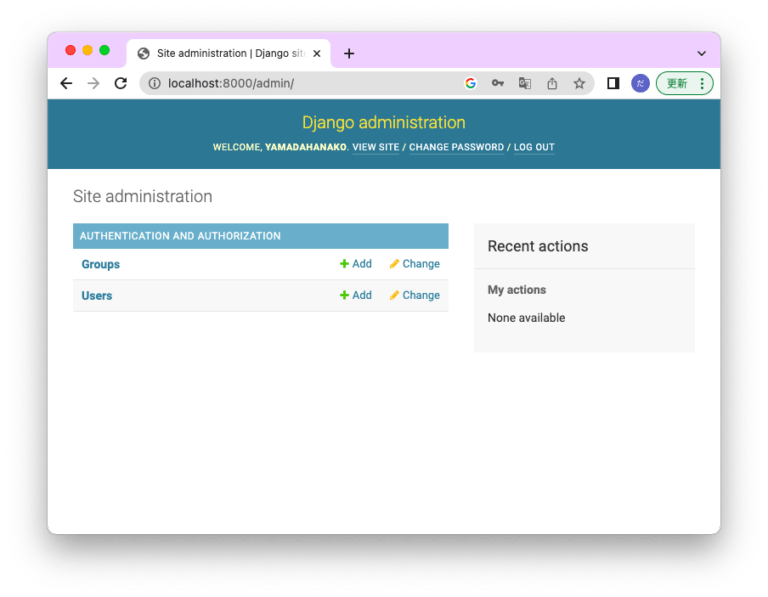This screenshot has width=768, height=597.
Task: Close the Site administration tab
Action: 317,54
